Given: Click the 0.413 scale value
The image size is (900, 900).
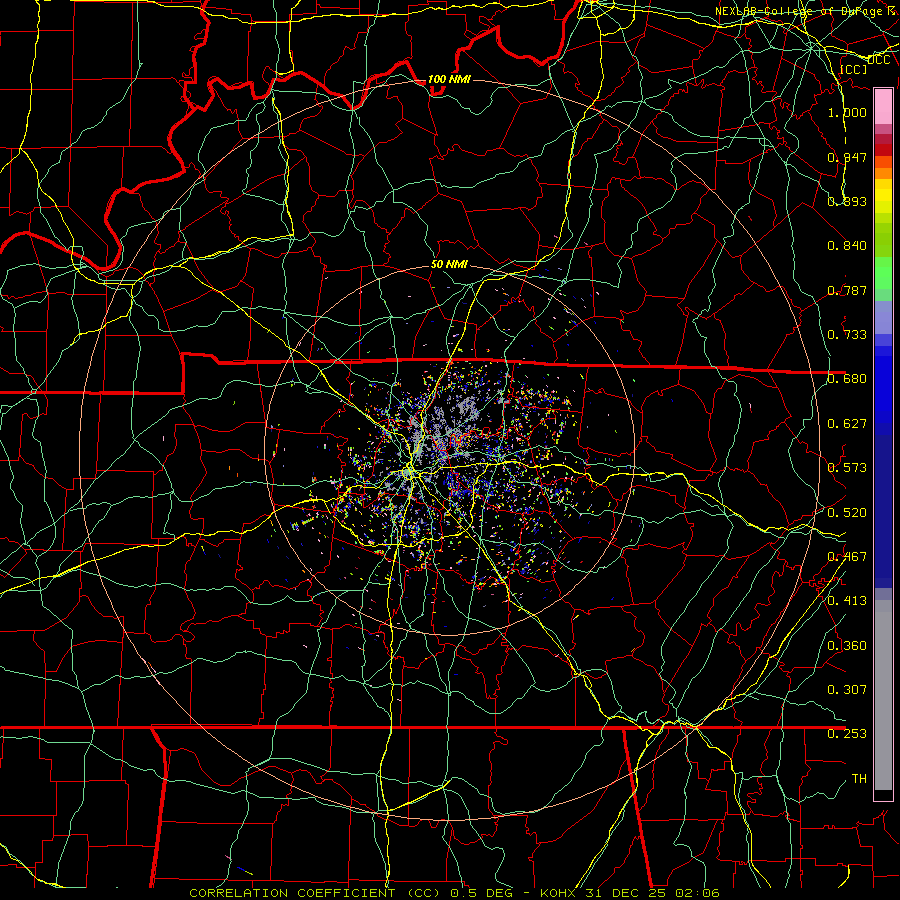Looking at the screenshot, I should point(847,601).
